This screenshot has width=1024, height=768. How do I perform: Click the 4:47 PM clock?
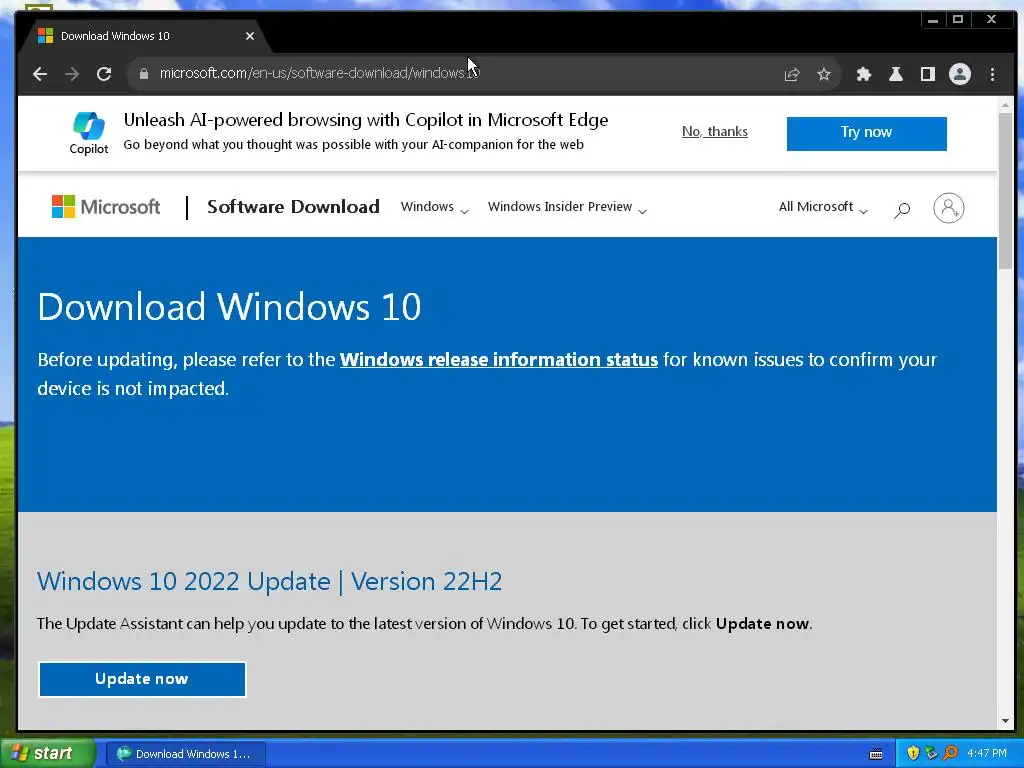(987, 754)
